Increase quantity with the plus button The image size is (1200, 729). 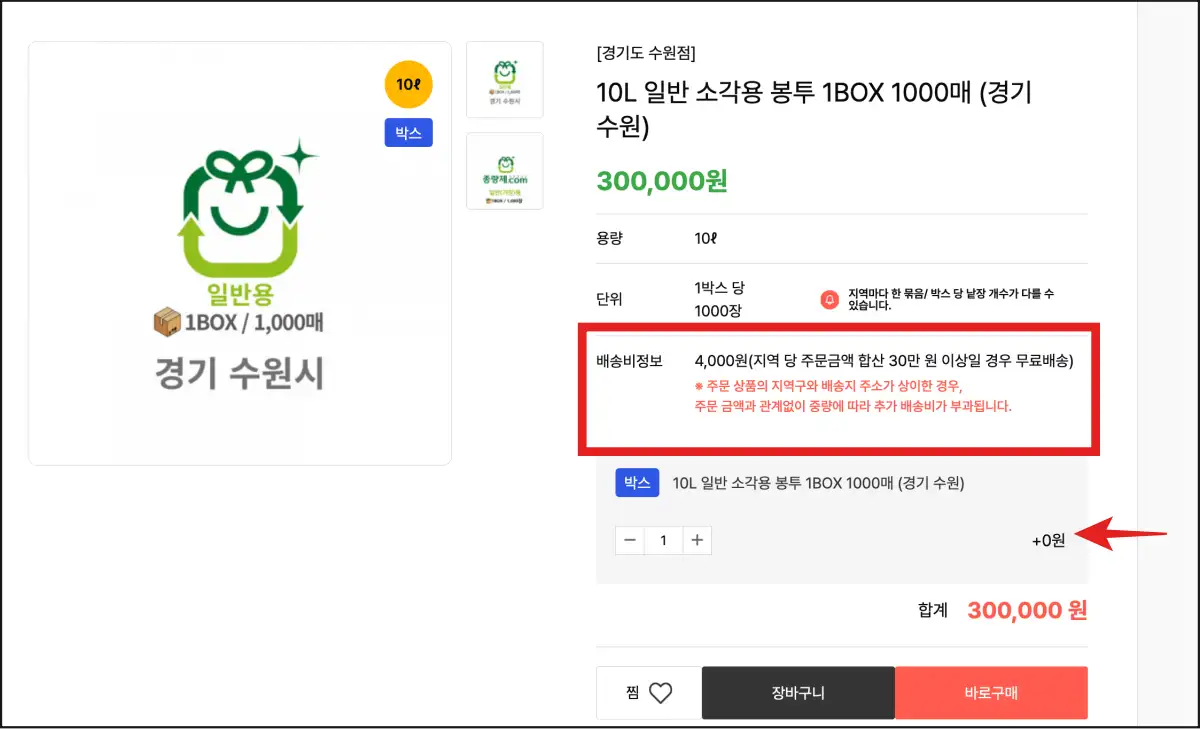(x=697, y=540)
